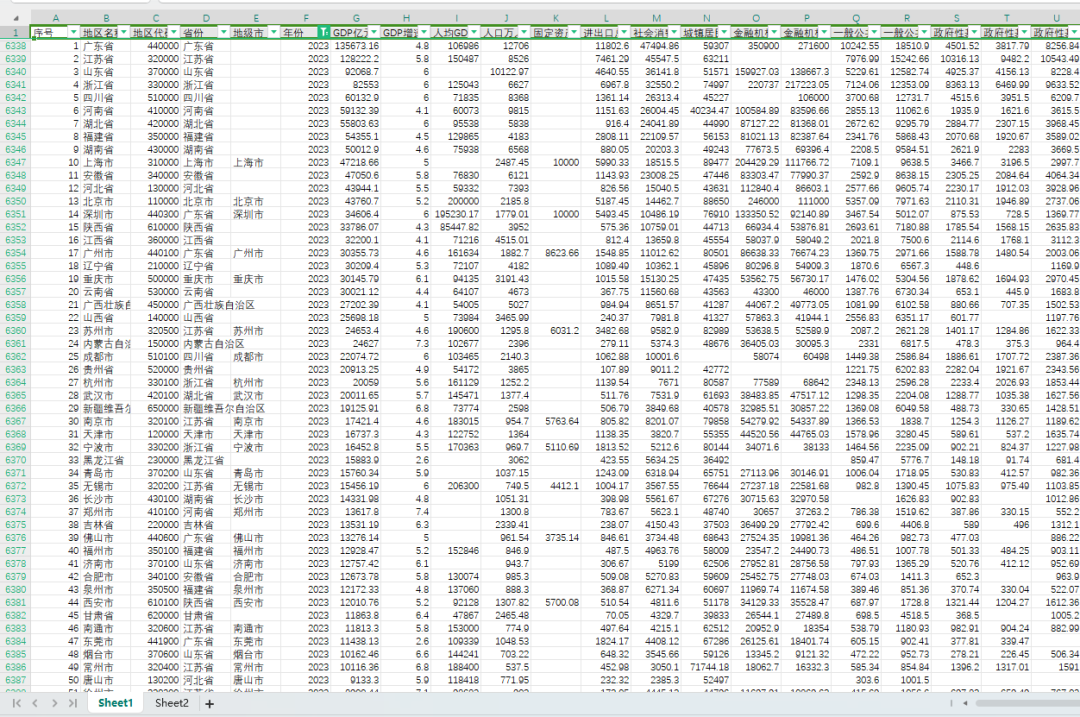Select row header 1
Viewport: 1080px width, 717px height.
click(x=15, y=32)
